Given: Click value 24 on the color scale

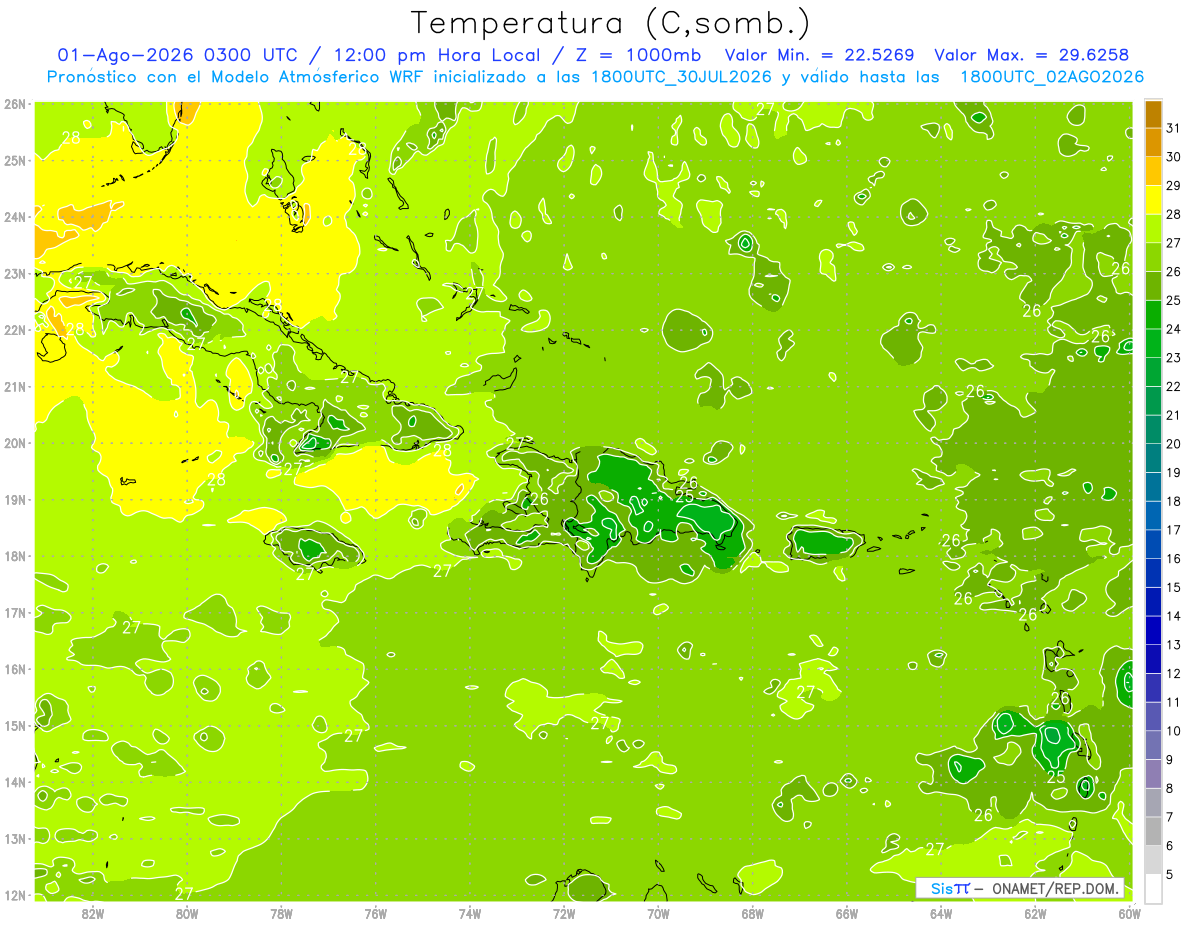Looking at the screenshot, I should click(x=1174, y=329).
